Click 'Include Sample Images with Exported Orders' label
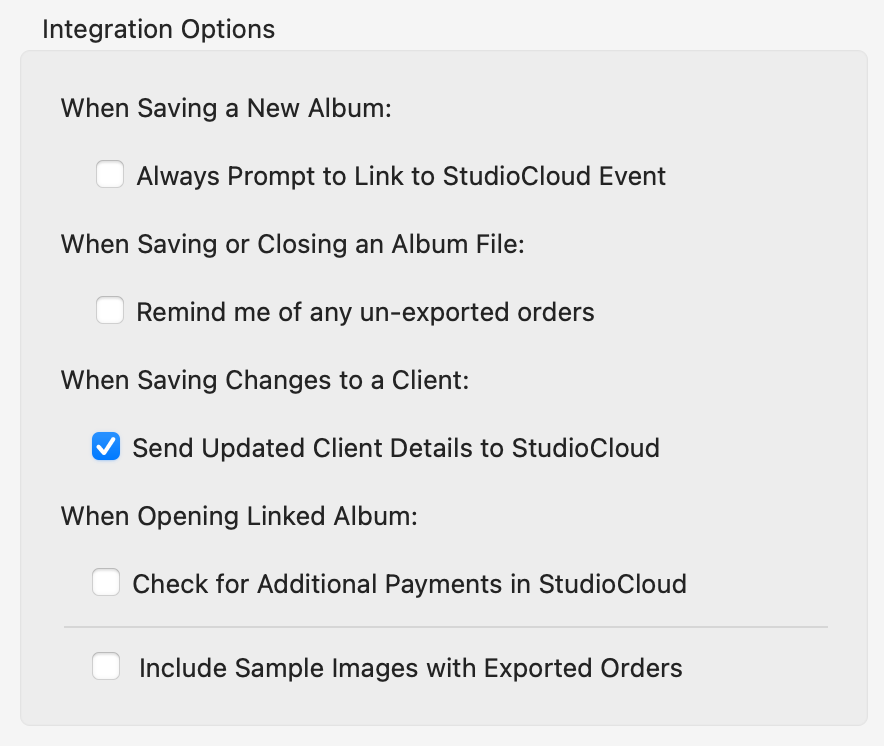884x746 pixels. coord(410,668)
